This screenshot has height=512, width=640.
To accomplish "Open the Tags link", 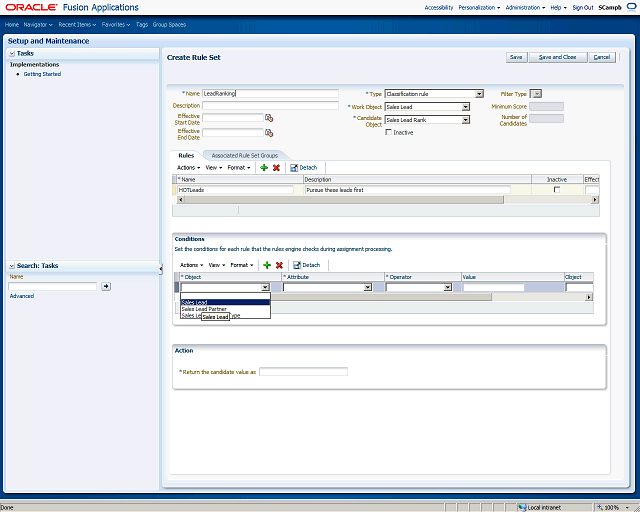I will 142,25.
